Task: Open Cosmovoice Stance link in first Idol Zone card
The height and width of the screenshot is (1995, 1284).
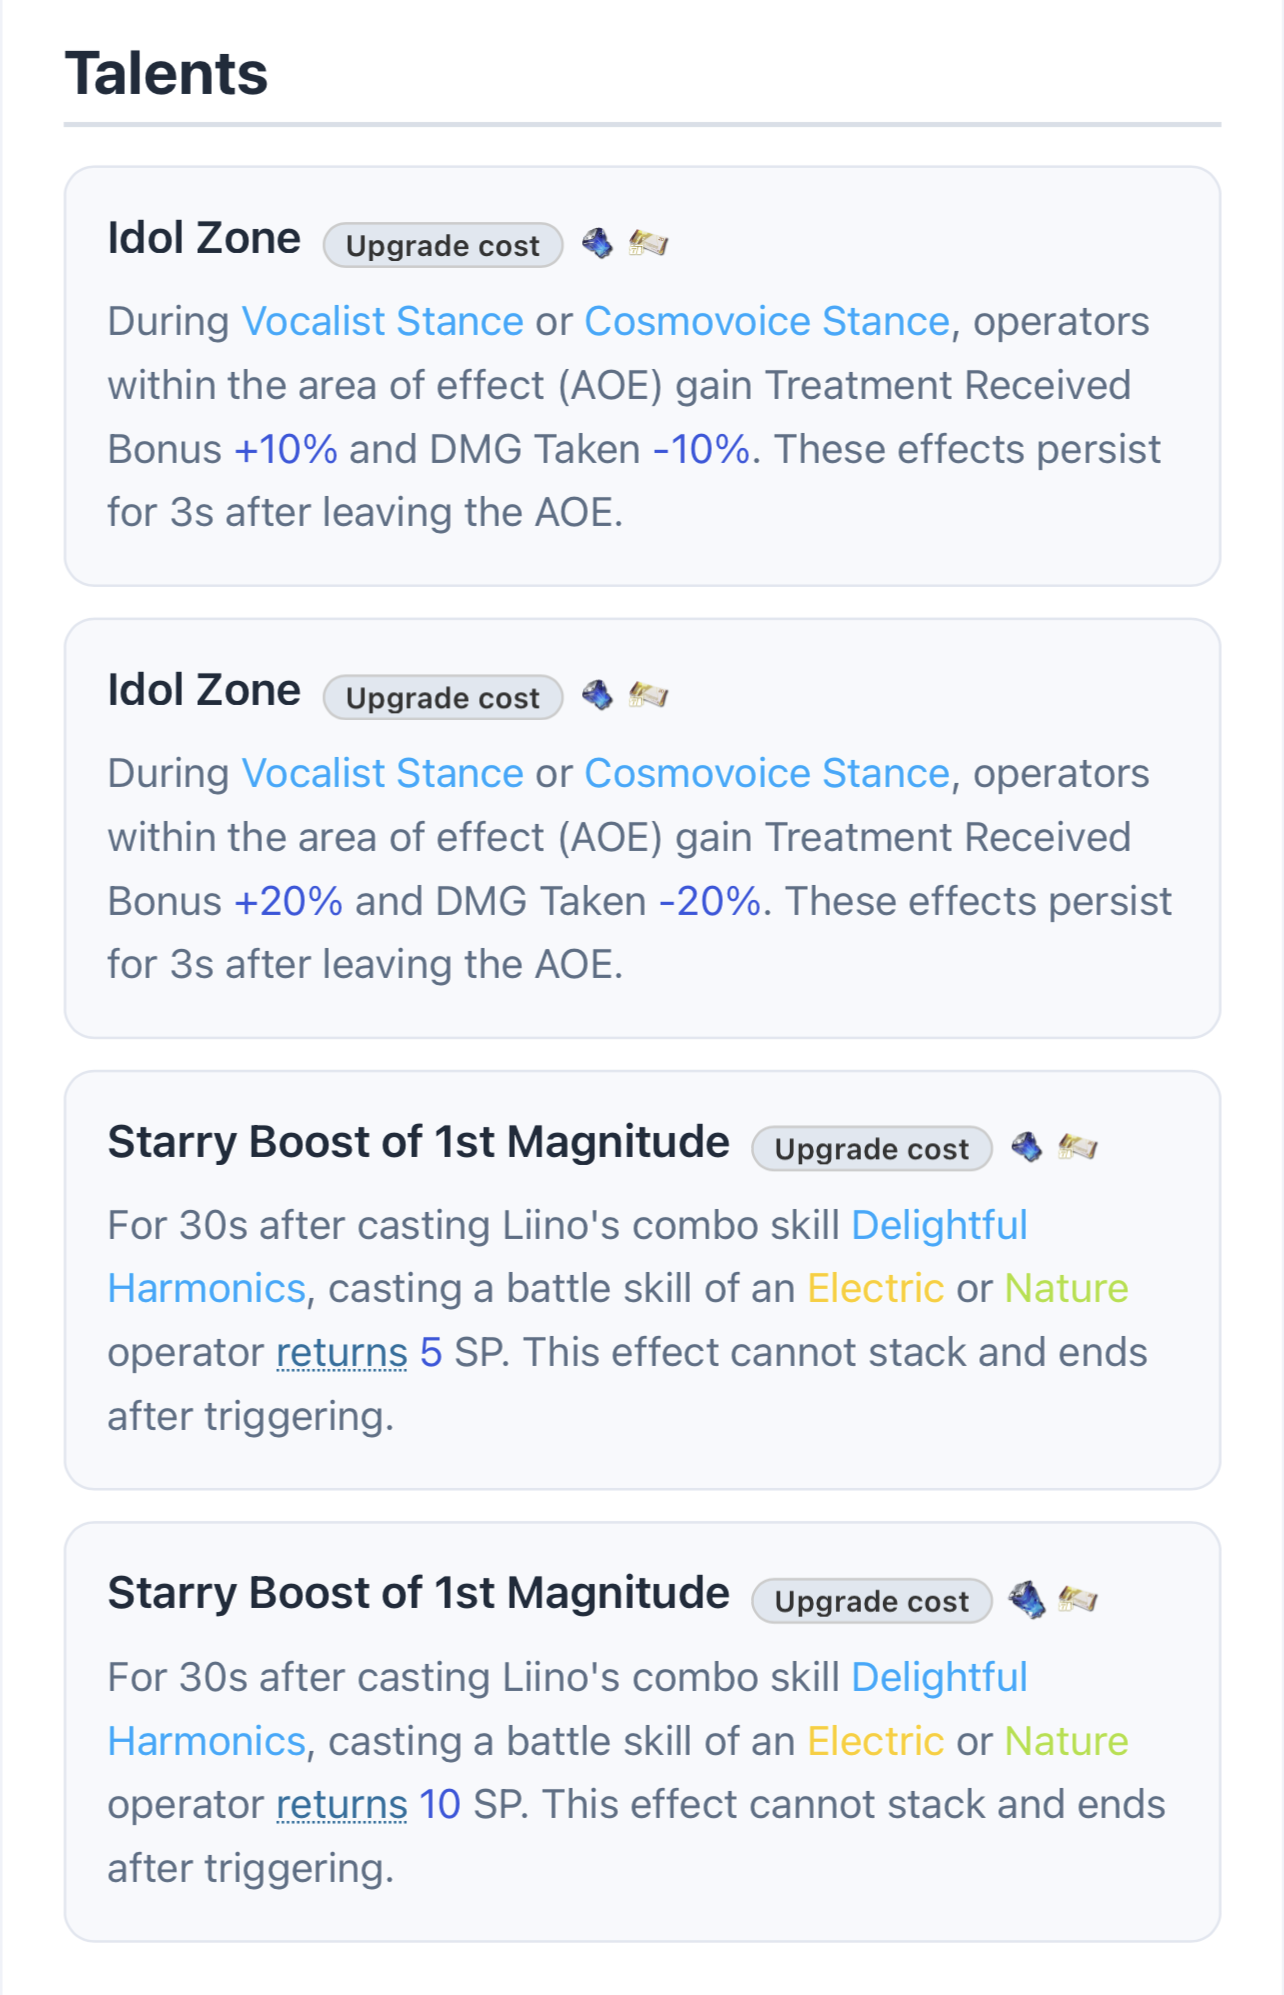Action: click(x=767, y=321)
